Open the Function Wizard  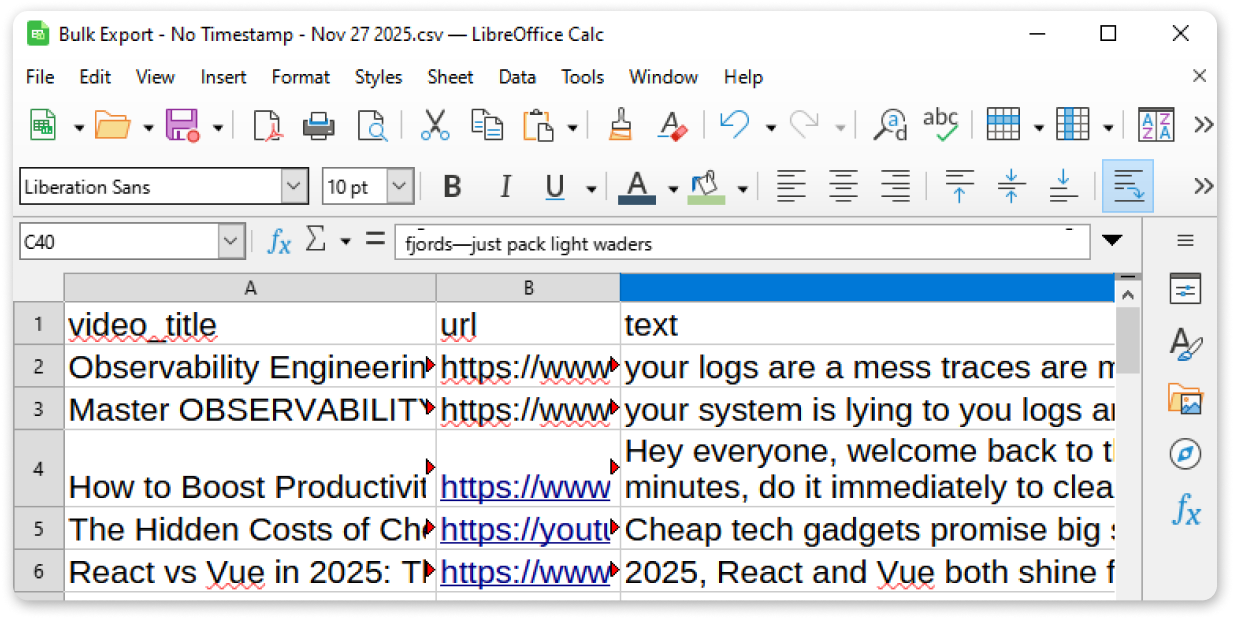pyautogui.click(x=279, y=241)
